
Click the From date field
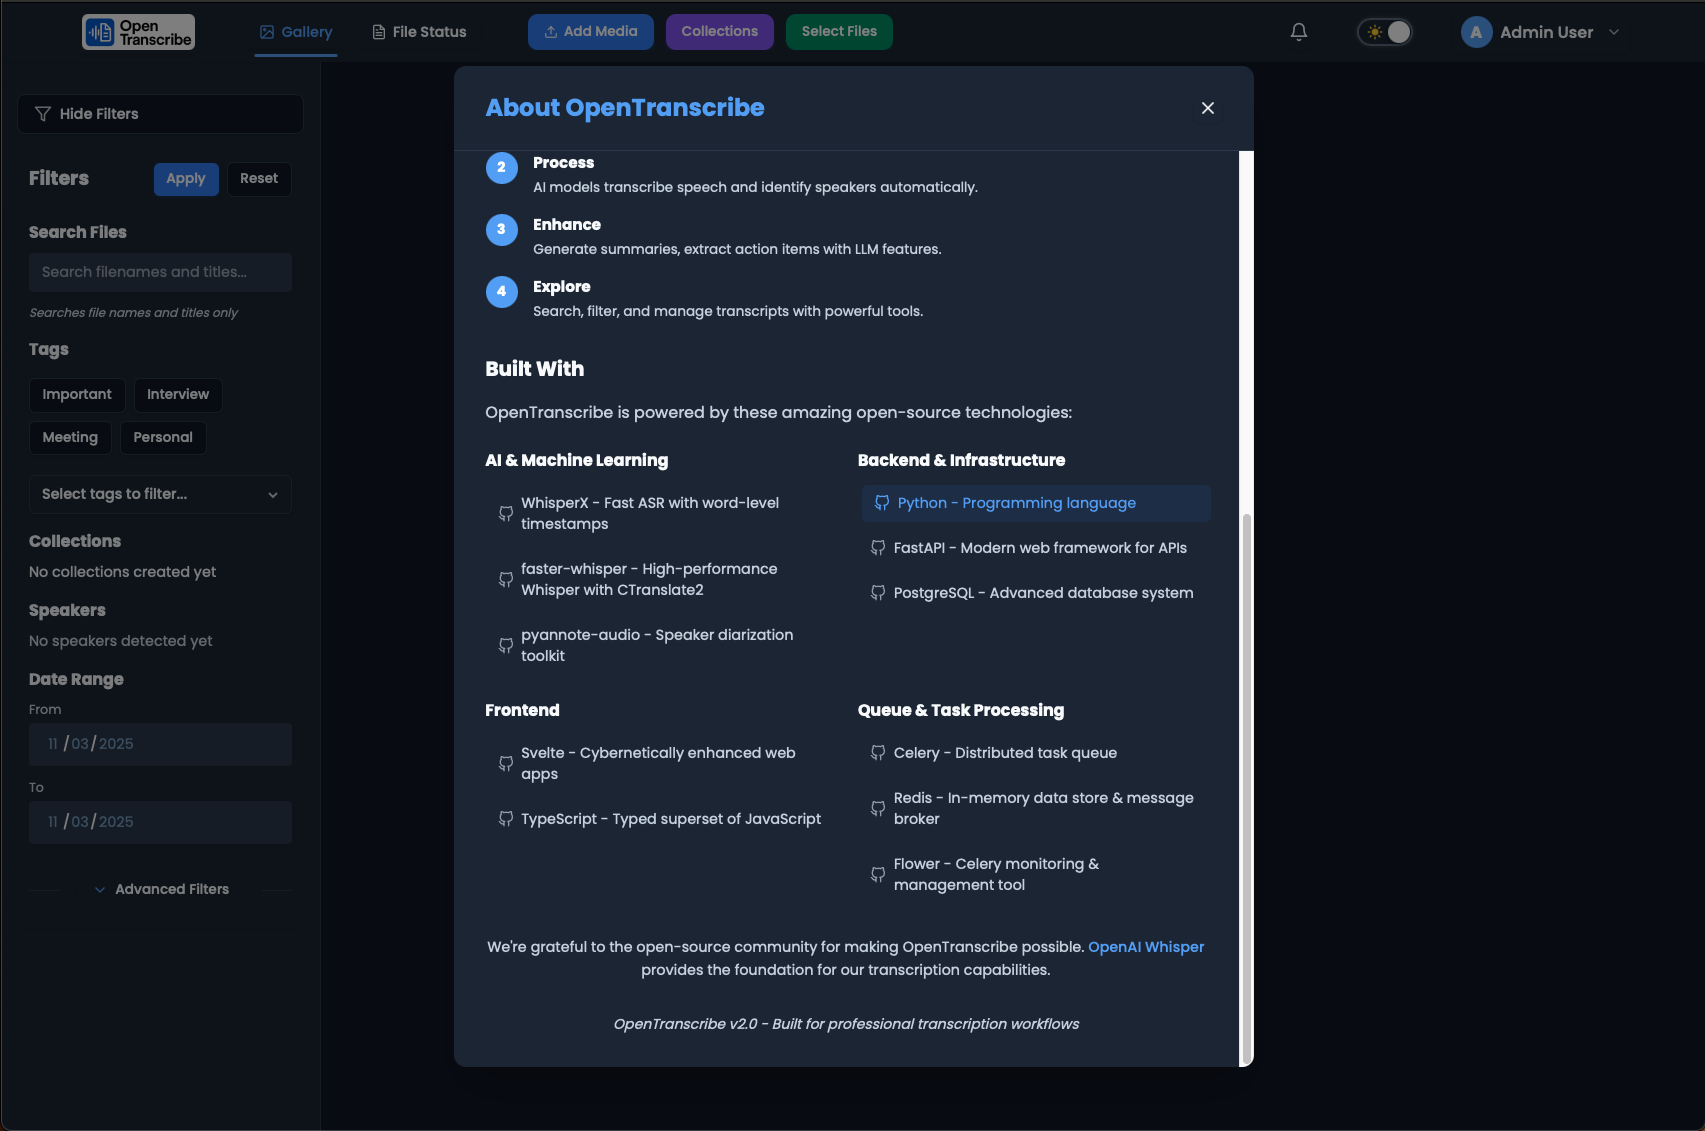coord(160,745)
